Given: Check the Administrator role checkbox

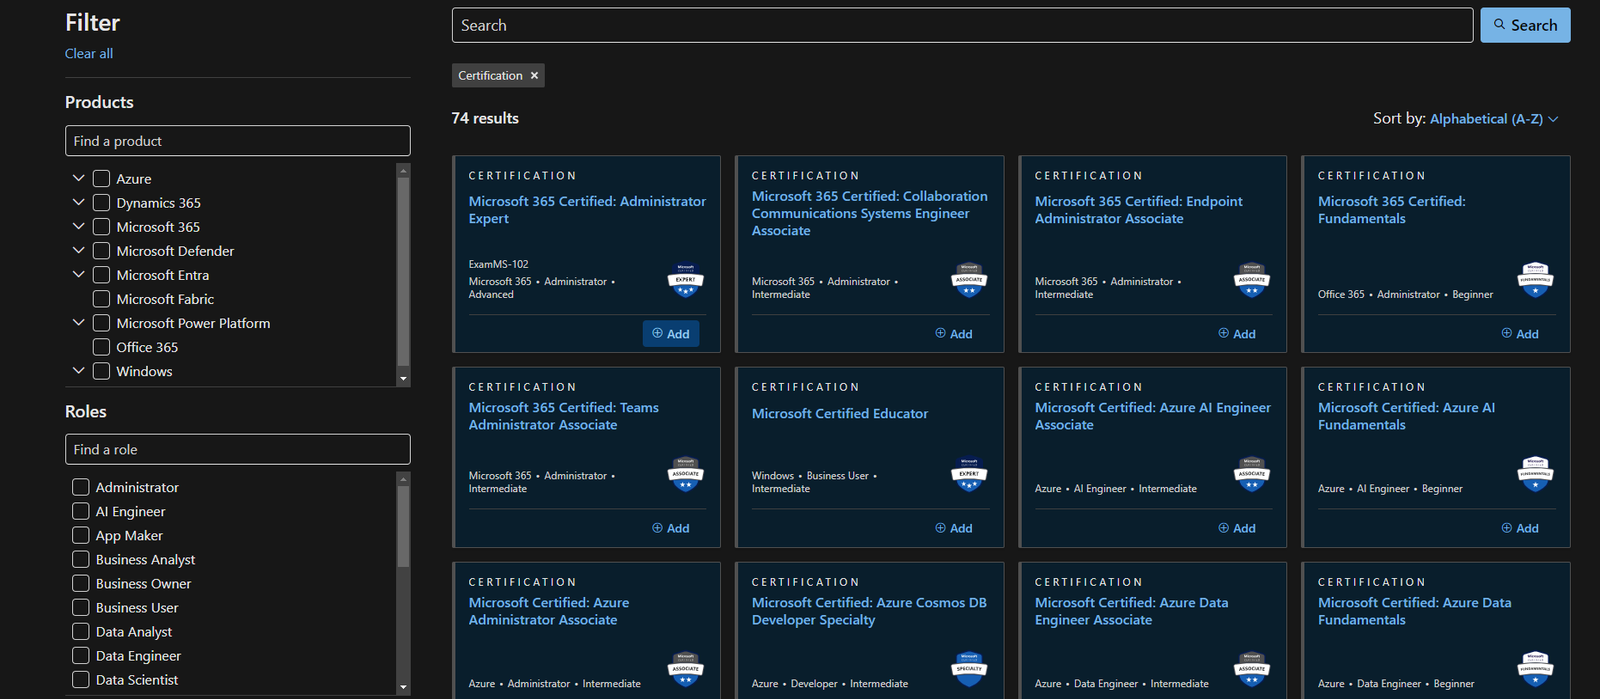Looking at the screenshot, I should tap(81, 487).
